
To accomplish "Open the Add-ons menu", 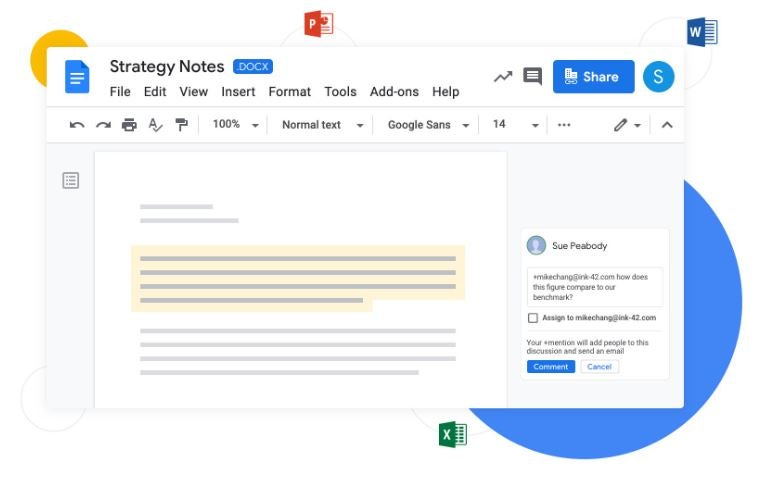I will 394,92.
